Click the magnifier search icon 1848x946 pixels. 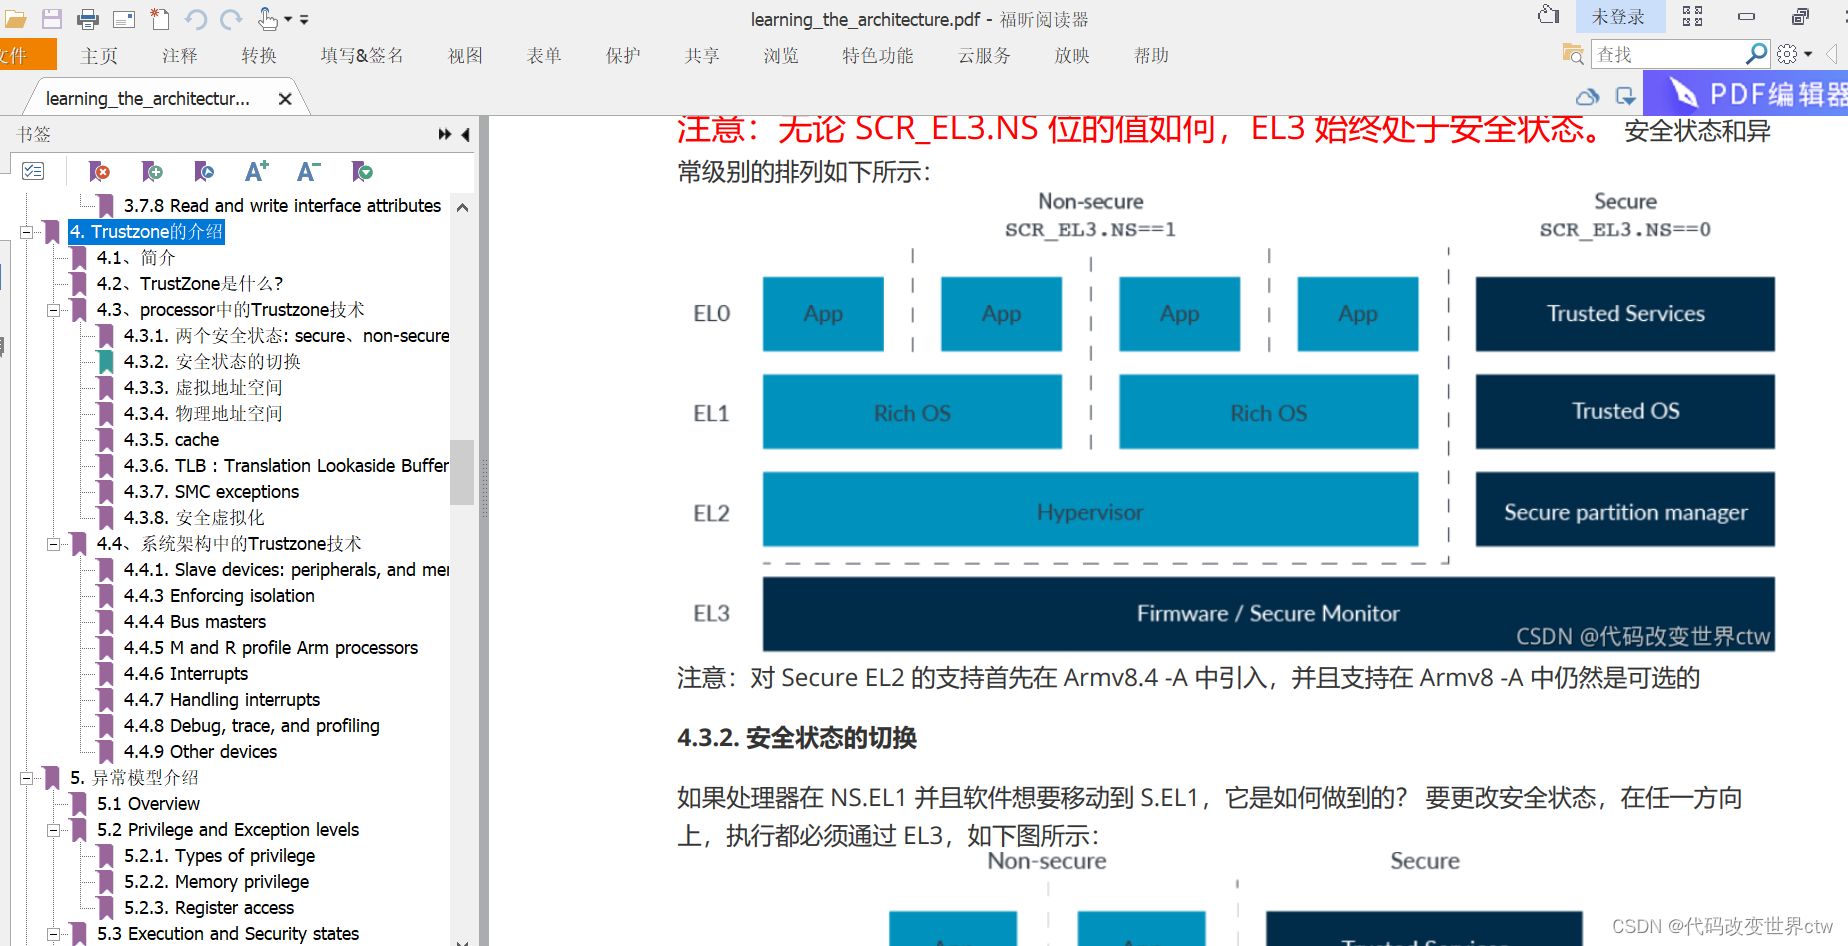click(x=1757, y=53)
